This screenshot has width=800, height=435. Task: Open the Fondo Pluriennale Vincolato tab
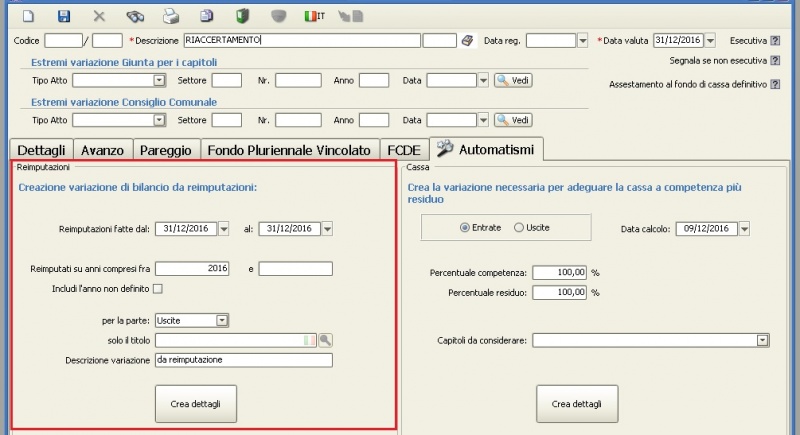pyautogui.click(x=289, y=150)
